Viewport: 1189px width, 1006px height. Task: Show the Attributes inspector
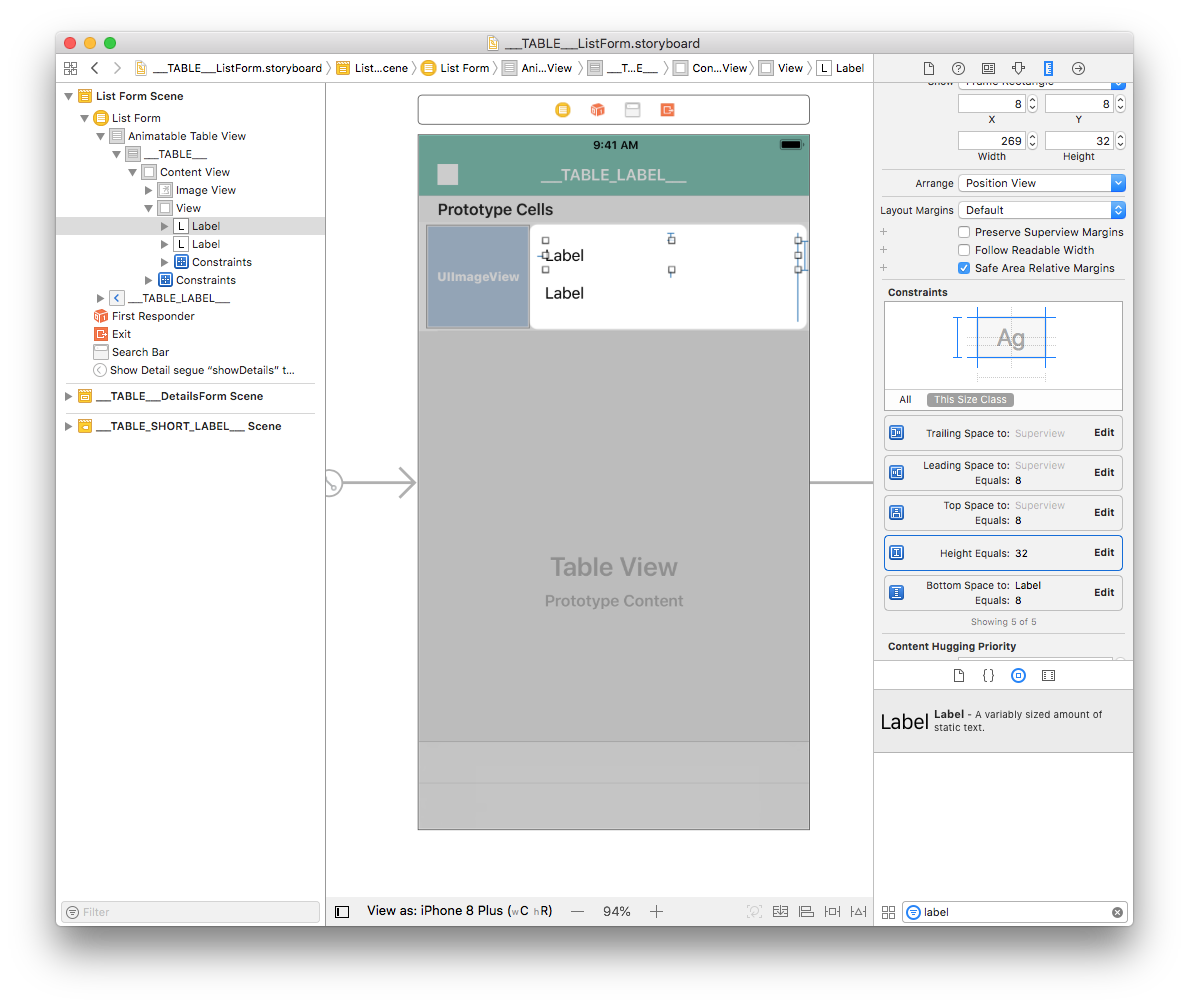1018,68
